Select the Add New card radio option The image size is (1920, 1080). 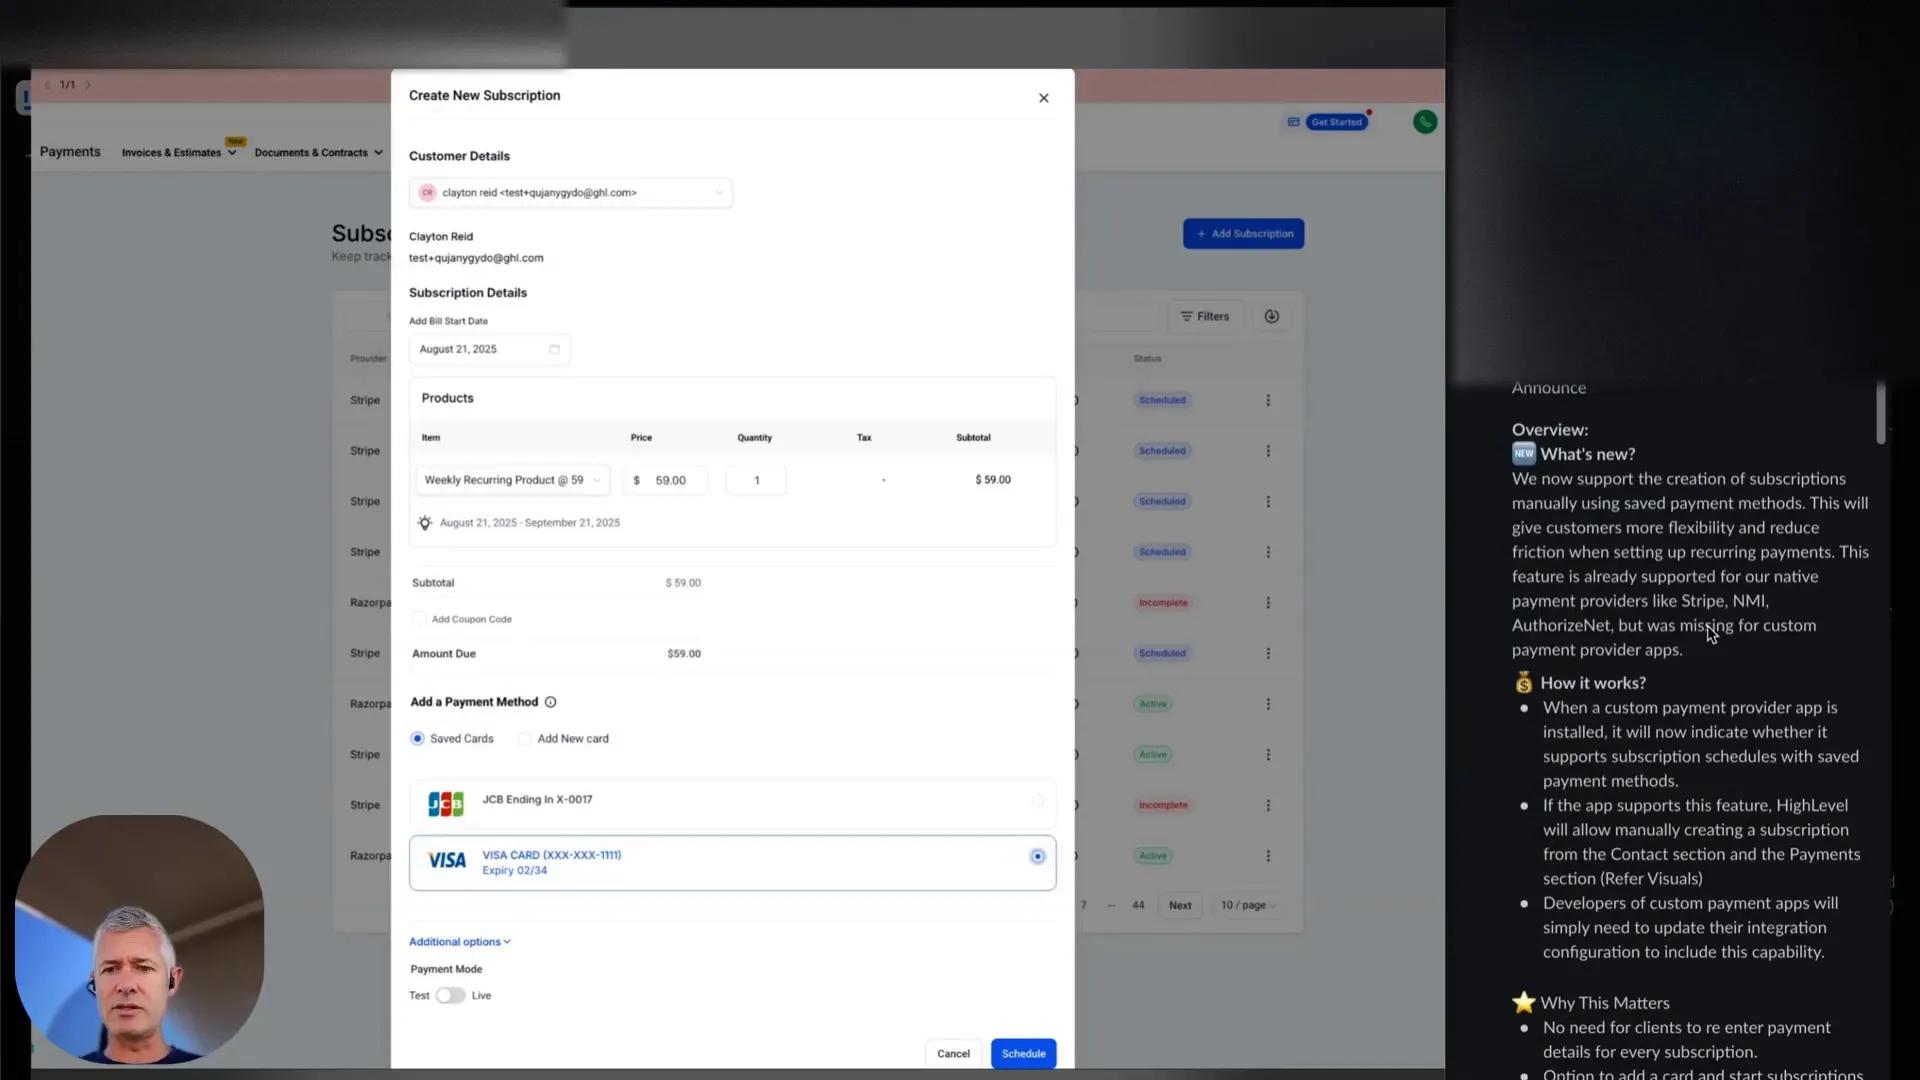(524, 739)
